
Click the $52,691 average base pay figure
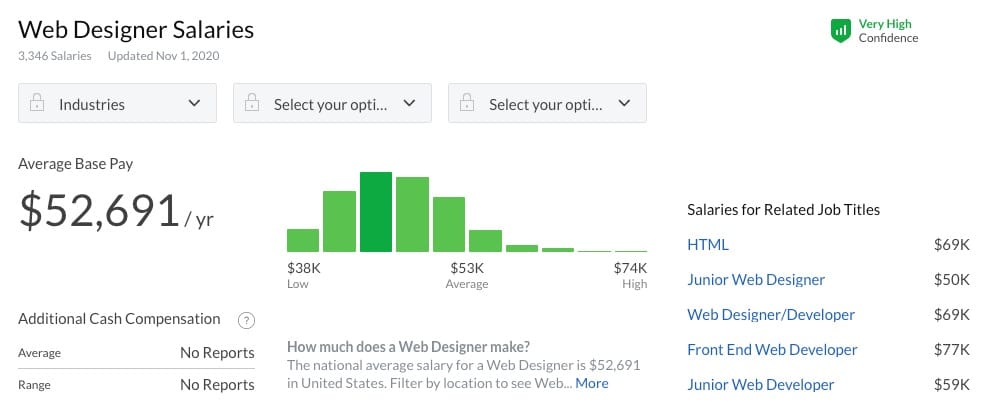100,209
